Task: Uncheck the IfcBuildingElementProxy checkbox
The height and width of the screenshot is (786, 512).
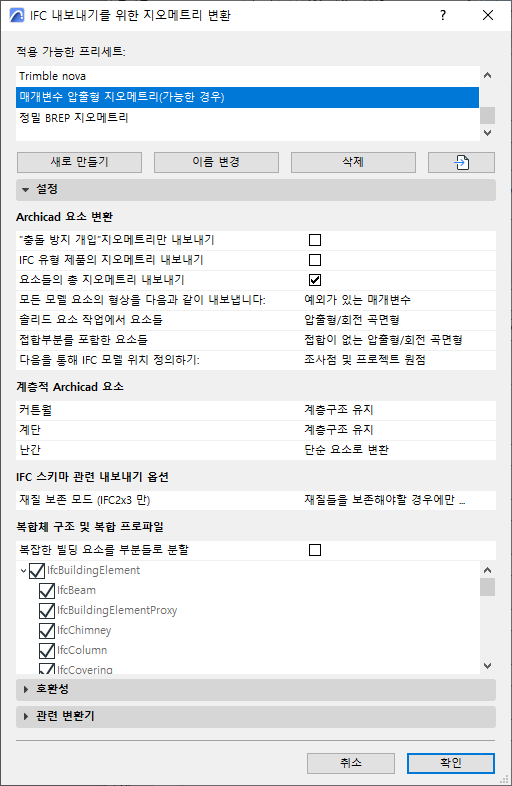Action: (47, 611)
